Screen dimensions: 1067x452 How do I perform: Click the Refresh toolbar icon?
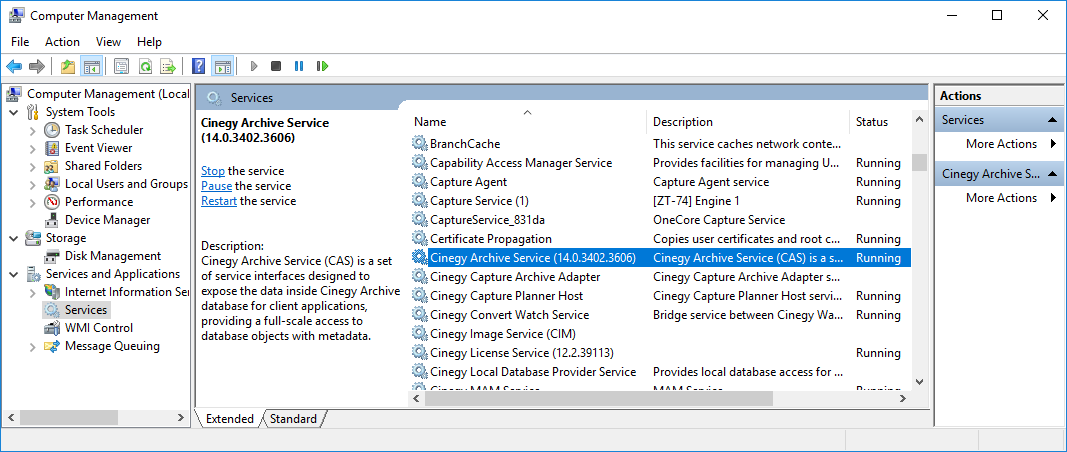145,66
